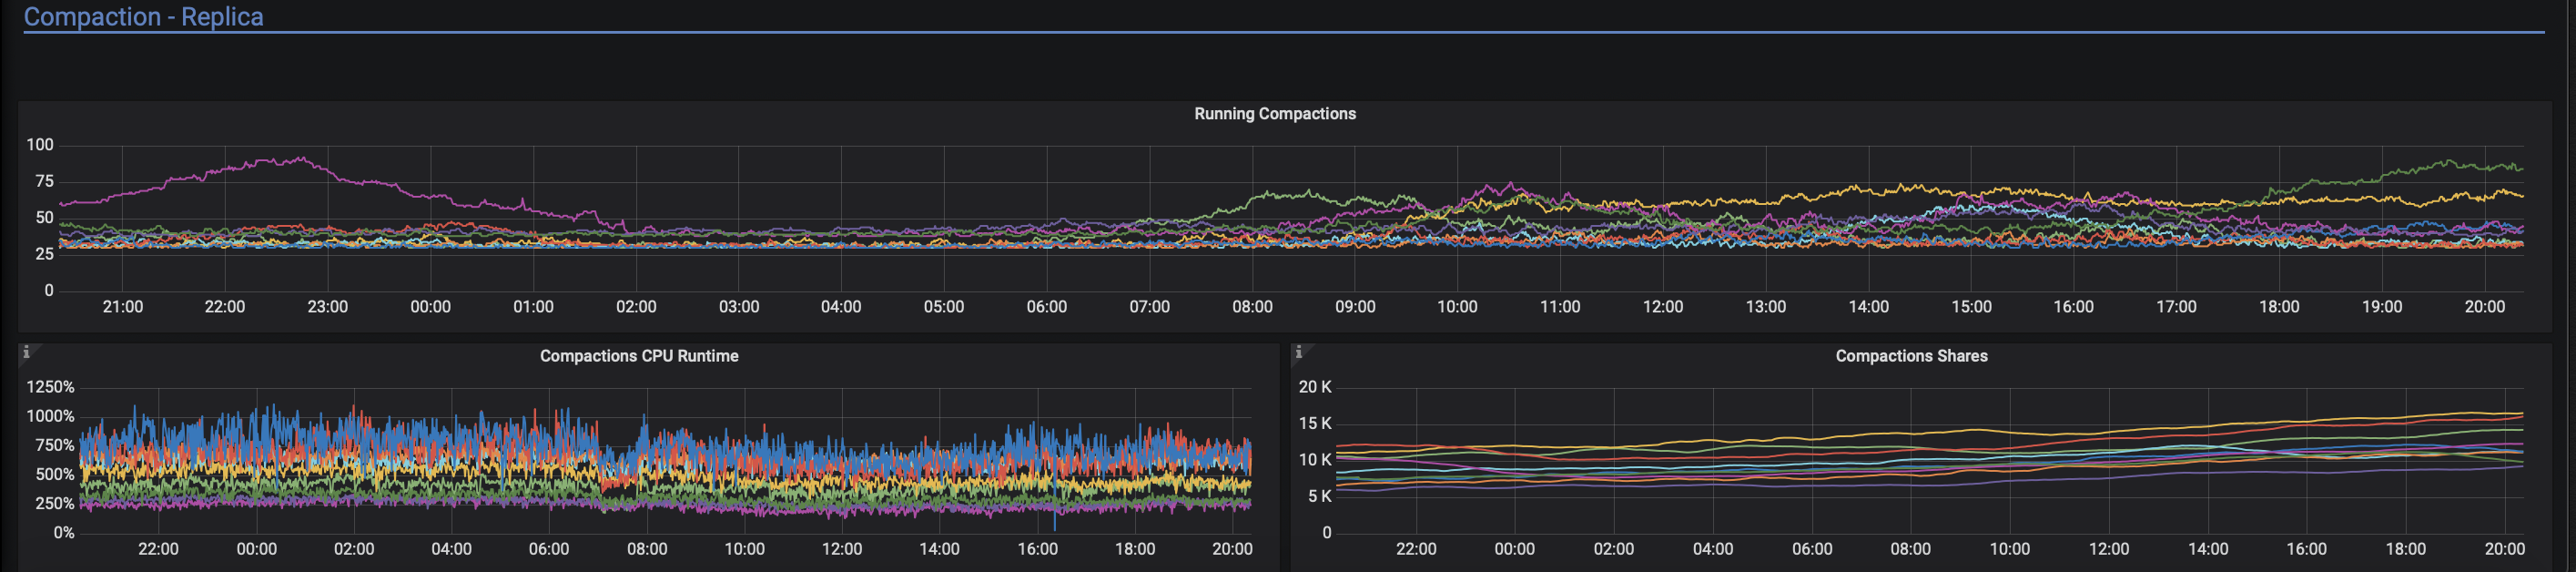The image size is (2576, 572).
Task: Click 01:00 label on Running Compactions axis
Action: tap(533, 307)
